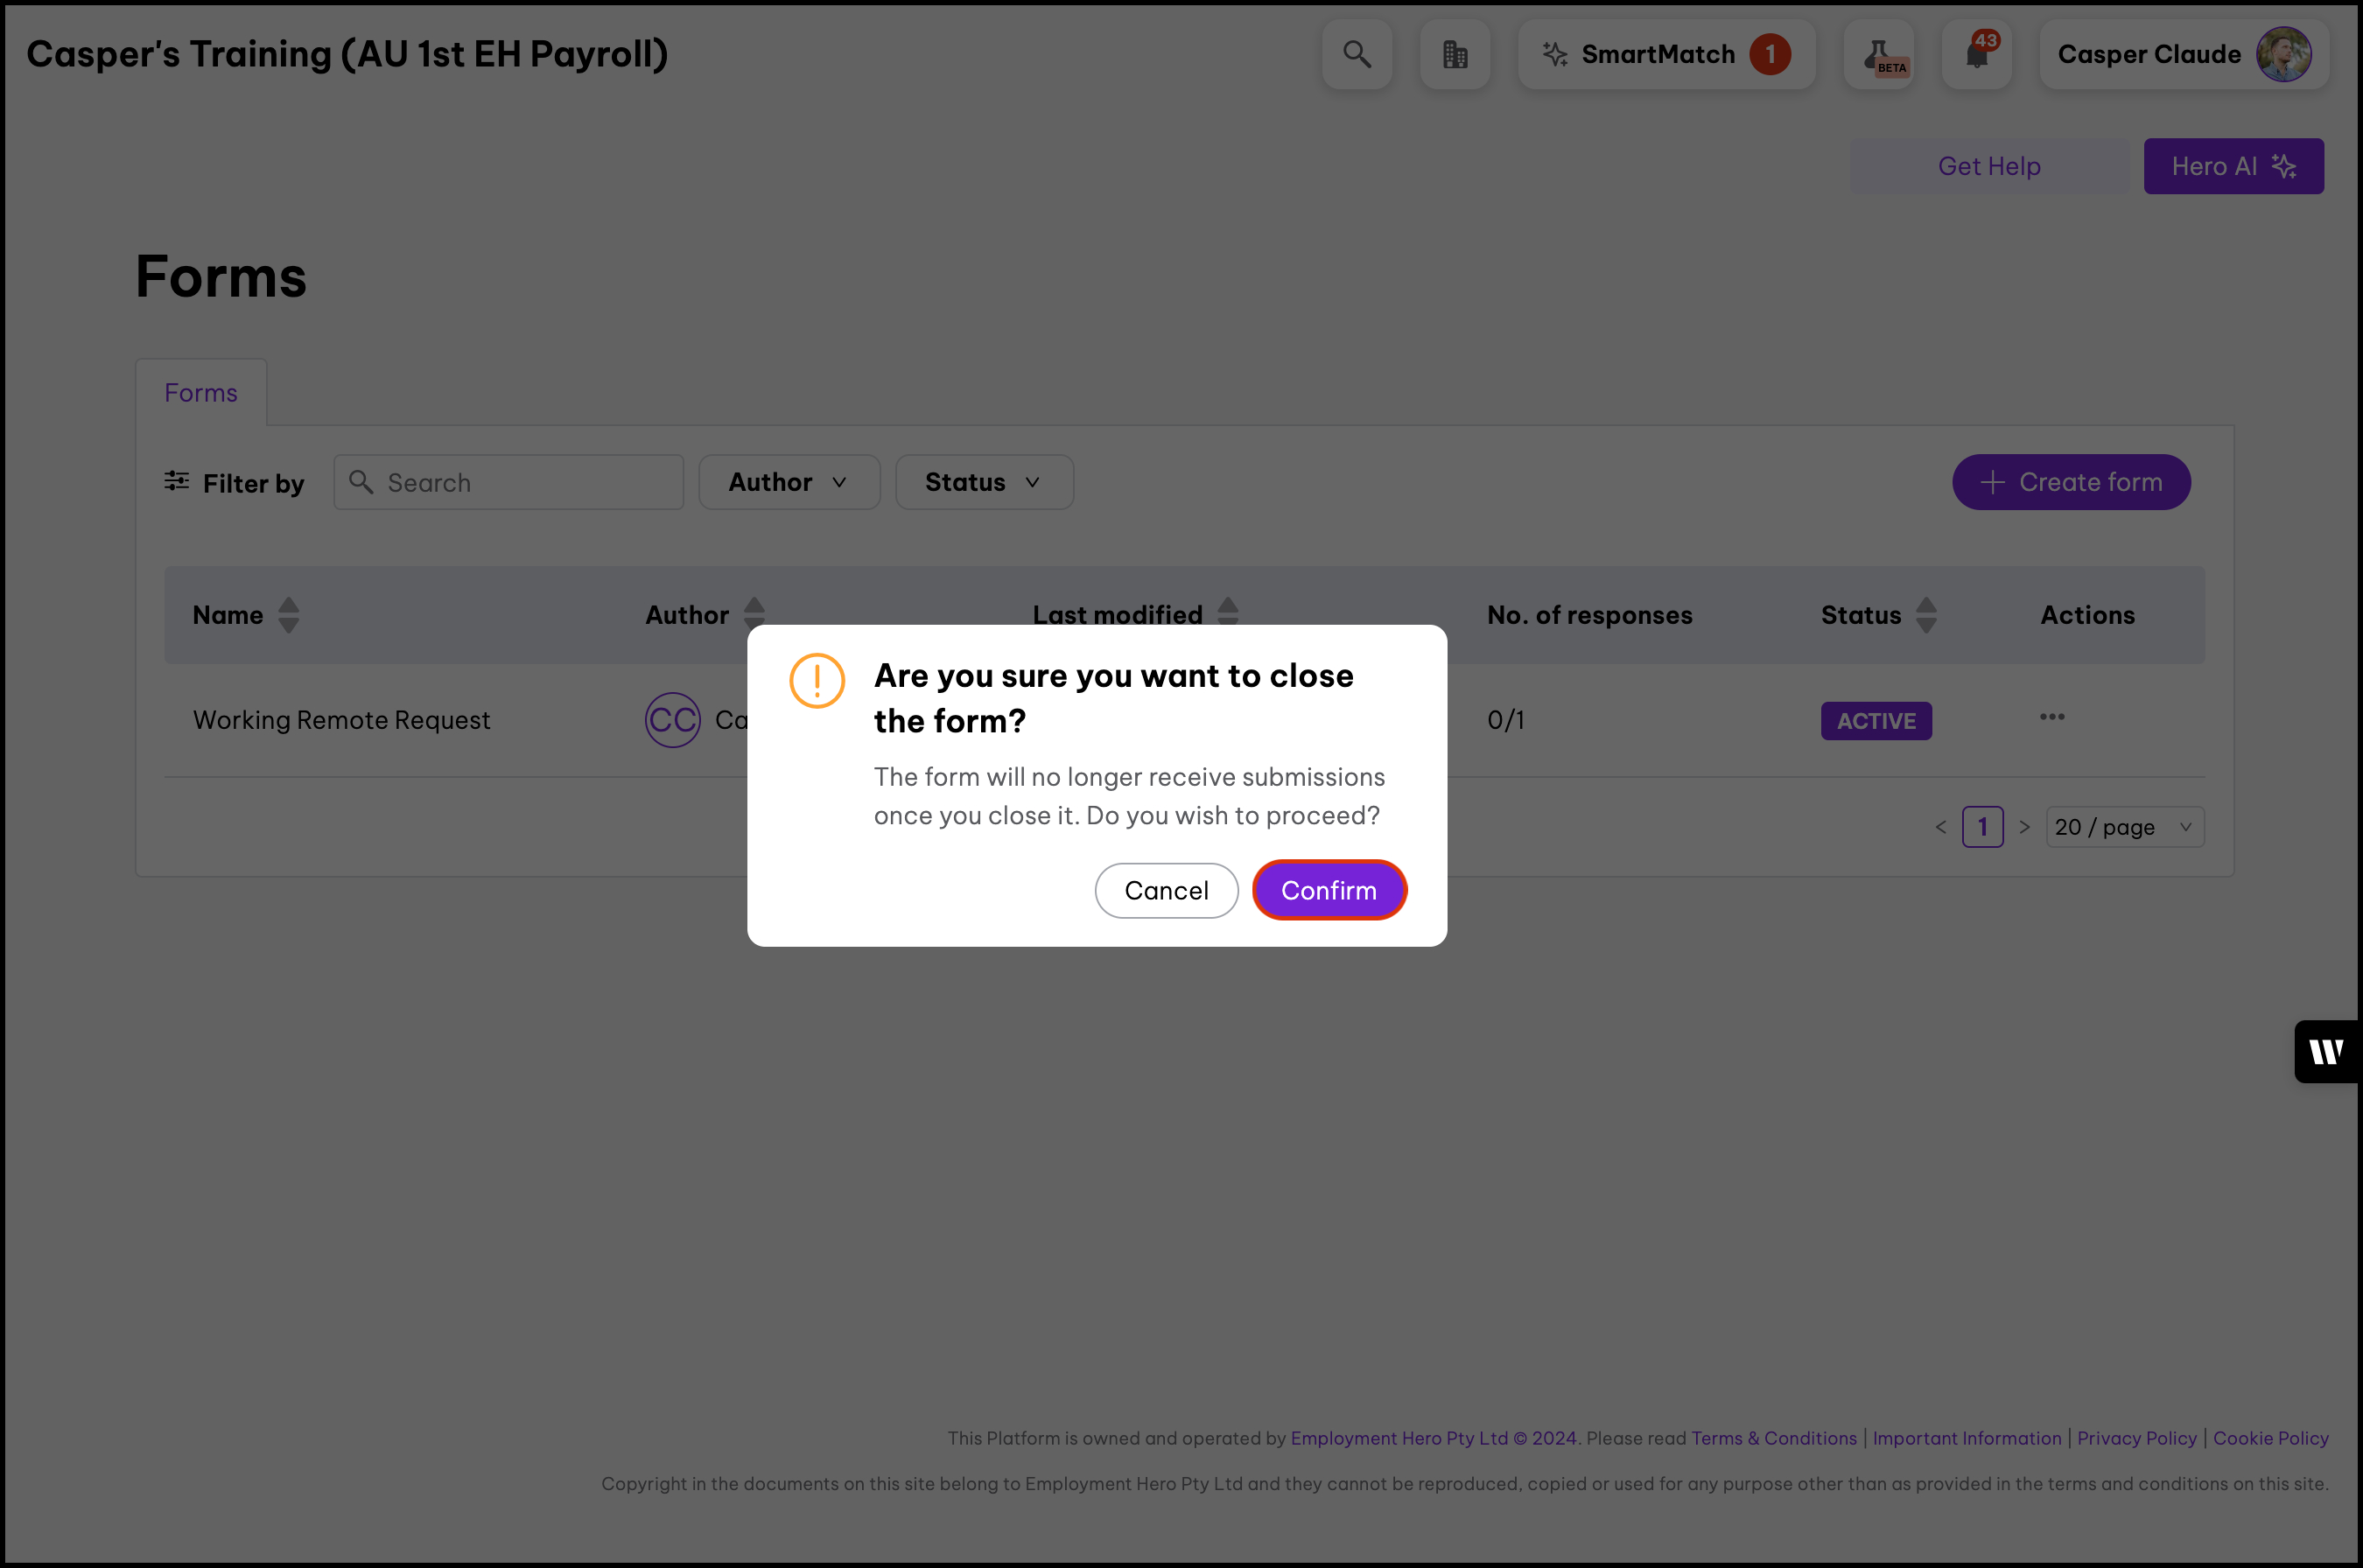Click the filter sliders icon
Viewport: 2363px width, 1568px height.
pyautogui.click(x=177, y=481)
